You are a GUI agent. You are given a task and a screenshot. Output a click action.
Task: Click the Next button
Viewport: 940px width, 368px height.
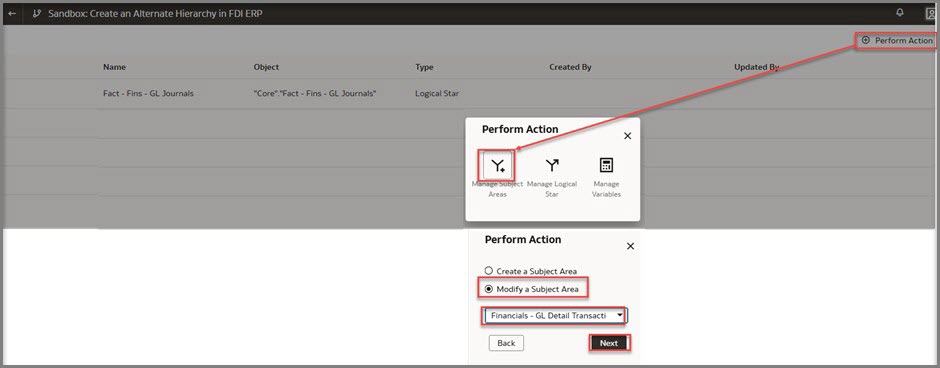608,343
